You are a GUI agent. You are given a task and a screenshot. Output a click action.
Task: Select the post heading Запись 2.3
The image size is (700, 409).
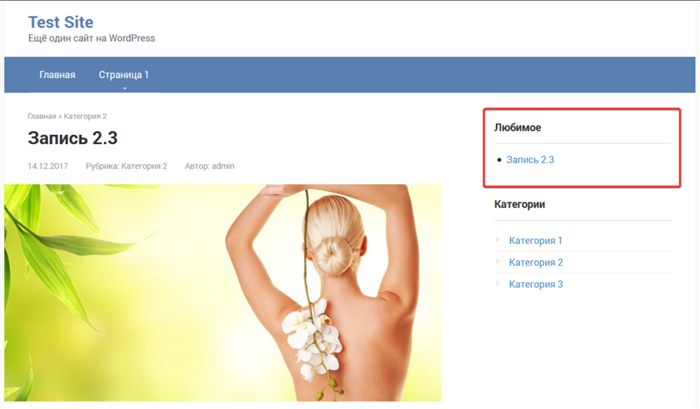pyautogui.click(x=73, y=138)
